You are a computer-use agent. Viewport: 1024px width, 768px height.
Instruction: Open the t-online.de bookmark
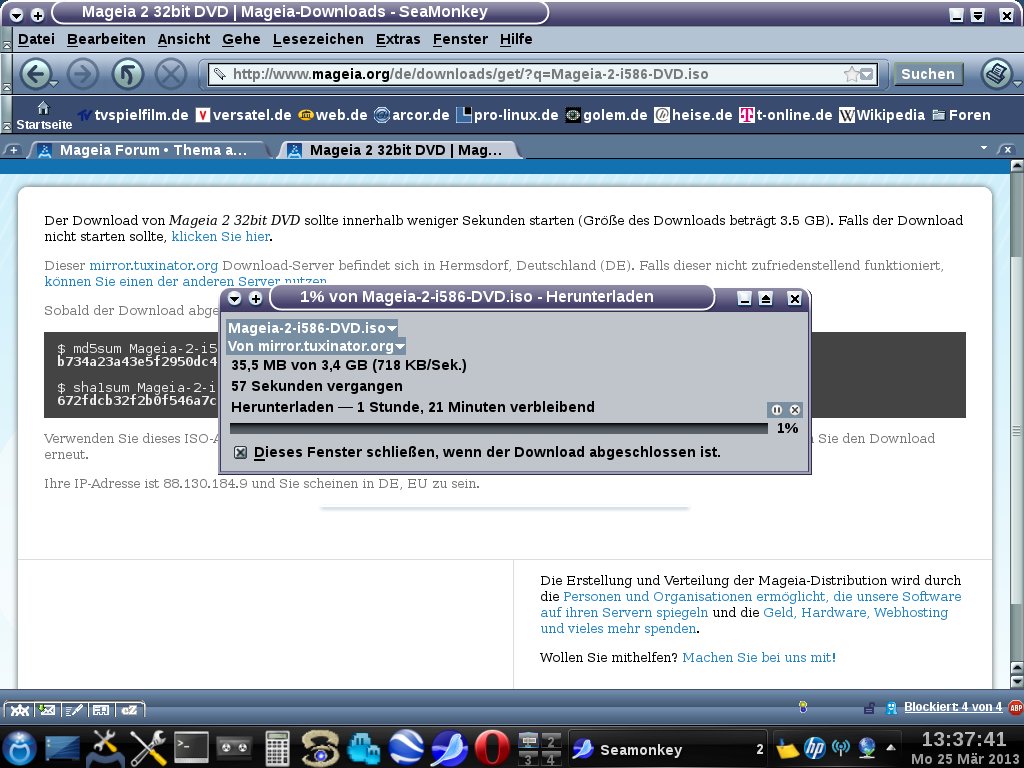(786, 115)
